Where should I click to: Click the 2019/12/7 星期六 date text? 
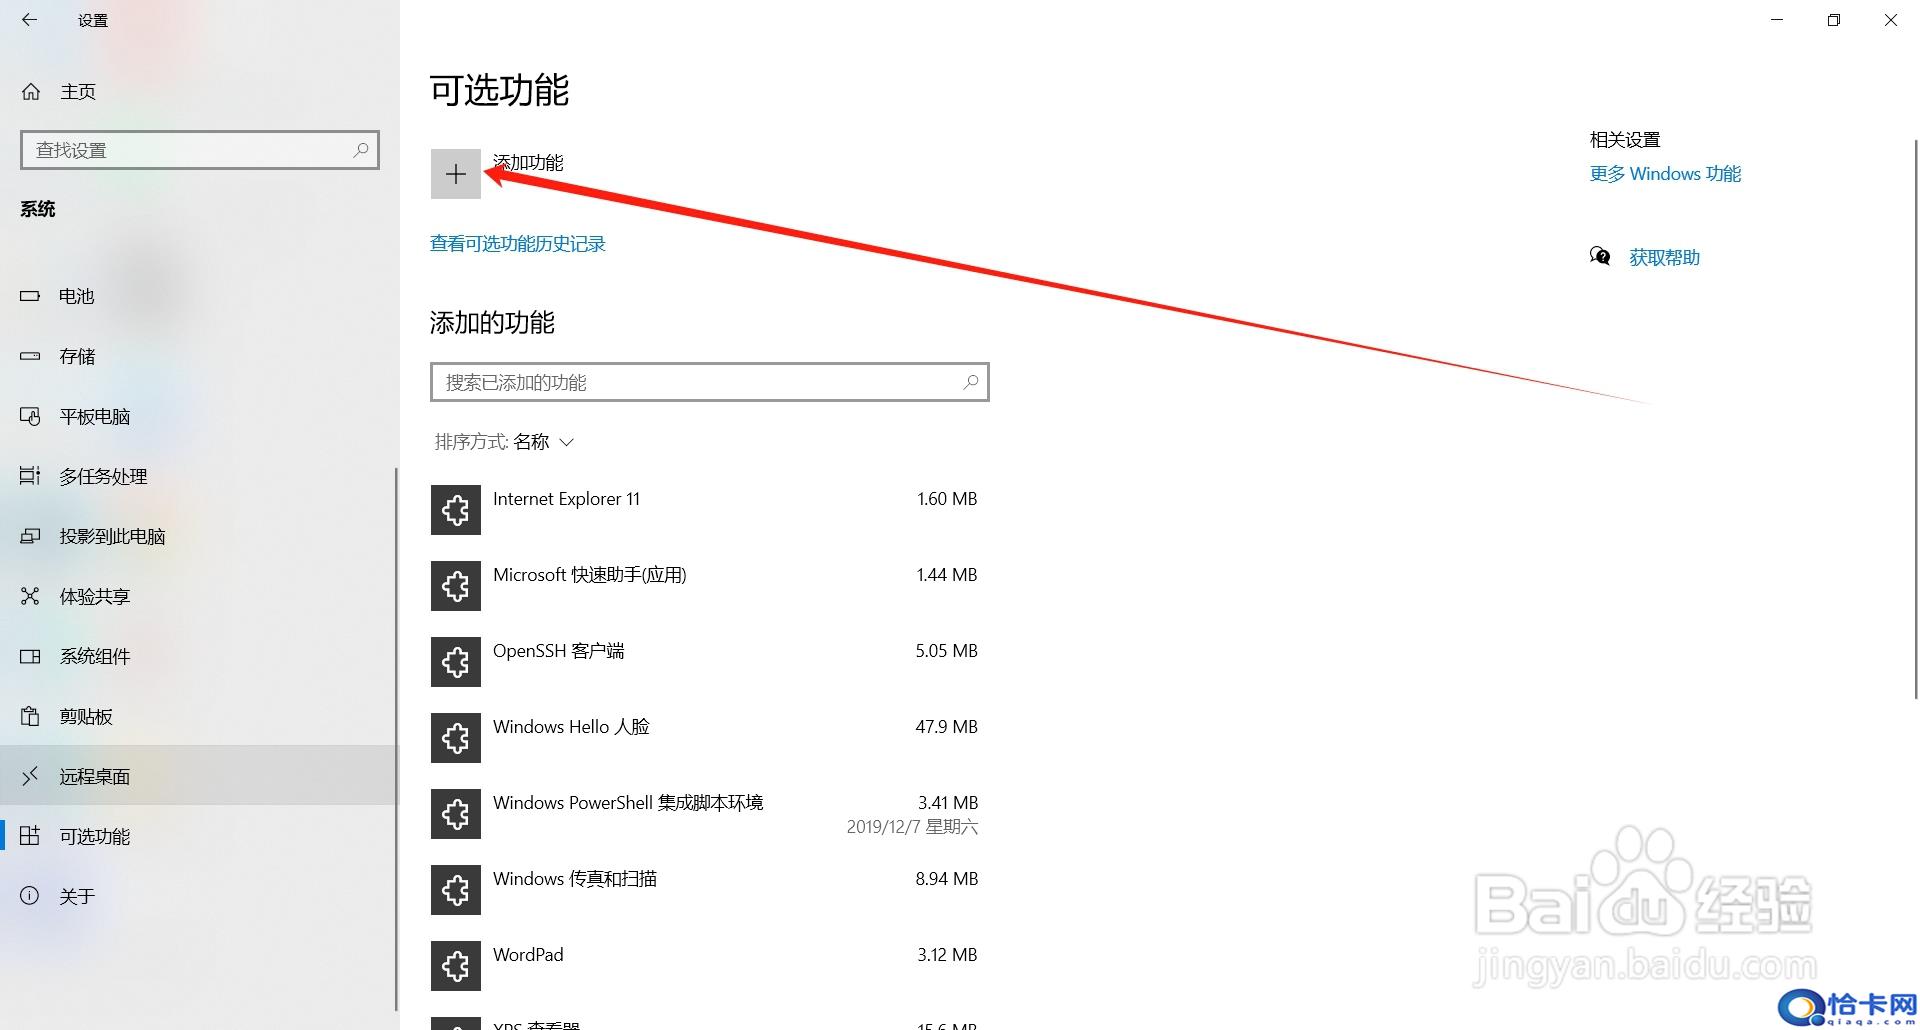tap(912, 827)
